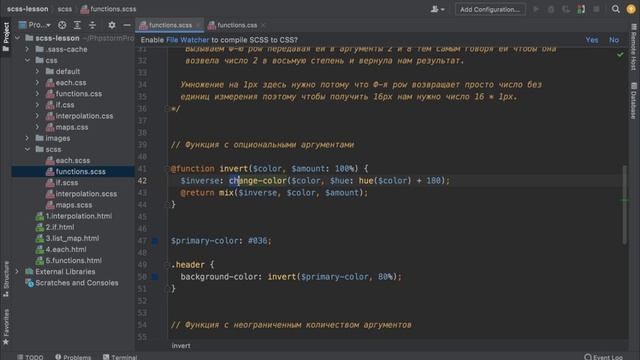Open the Remote Host side tab
This screenshot has height=360, width=640.
[x=634, y=47]
